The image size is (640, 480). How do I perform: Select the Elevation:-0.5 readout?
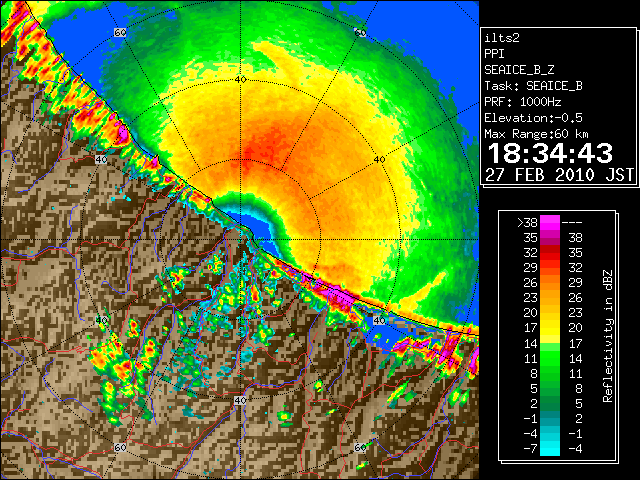(533, 118)
